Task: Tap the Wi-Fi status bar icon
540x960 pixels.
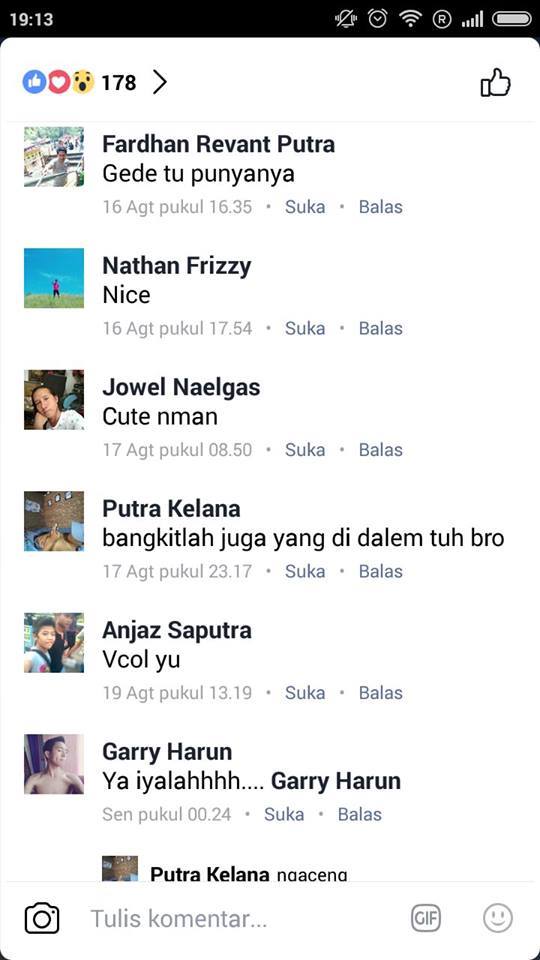Action: coord(410,19)
